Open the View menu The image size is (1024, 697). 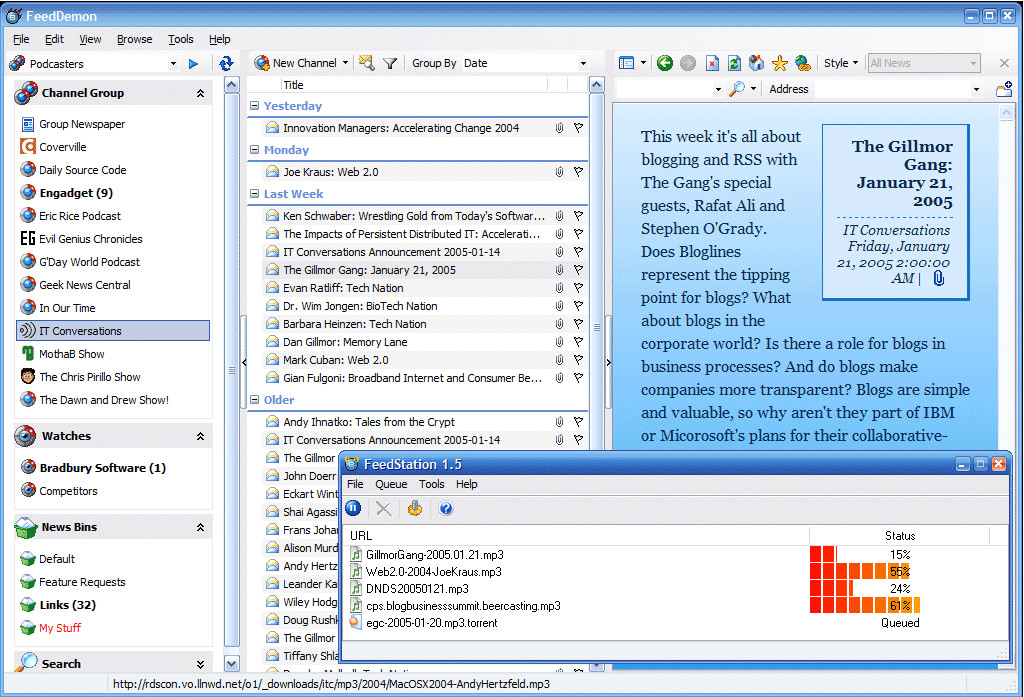90,39
